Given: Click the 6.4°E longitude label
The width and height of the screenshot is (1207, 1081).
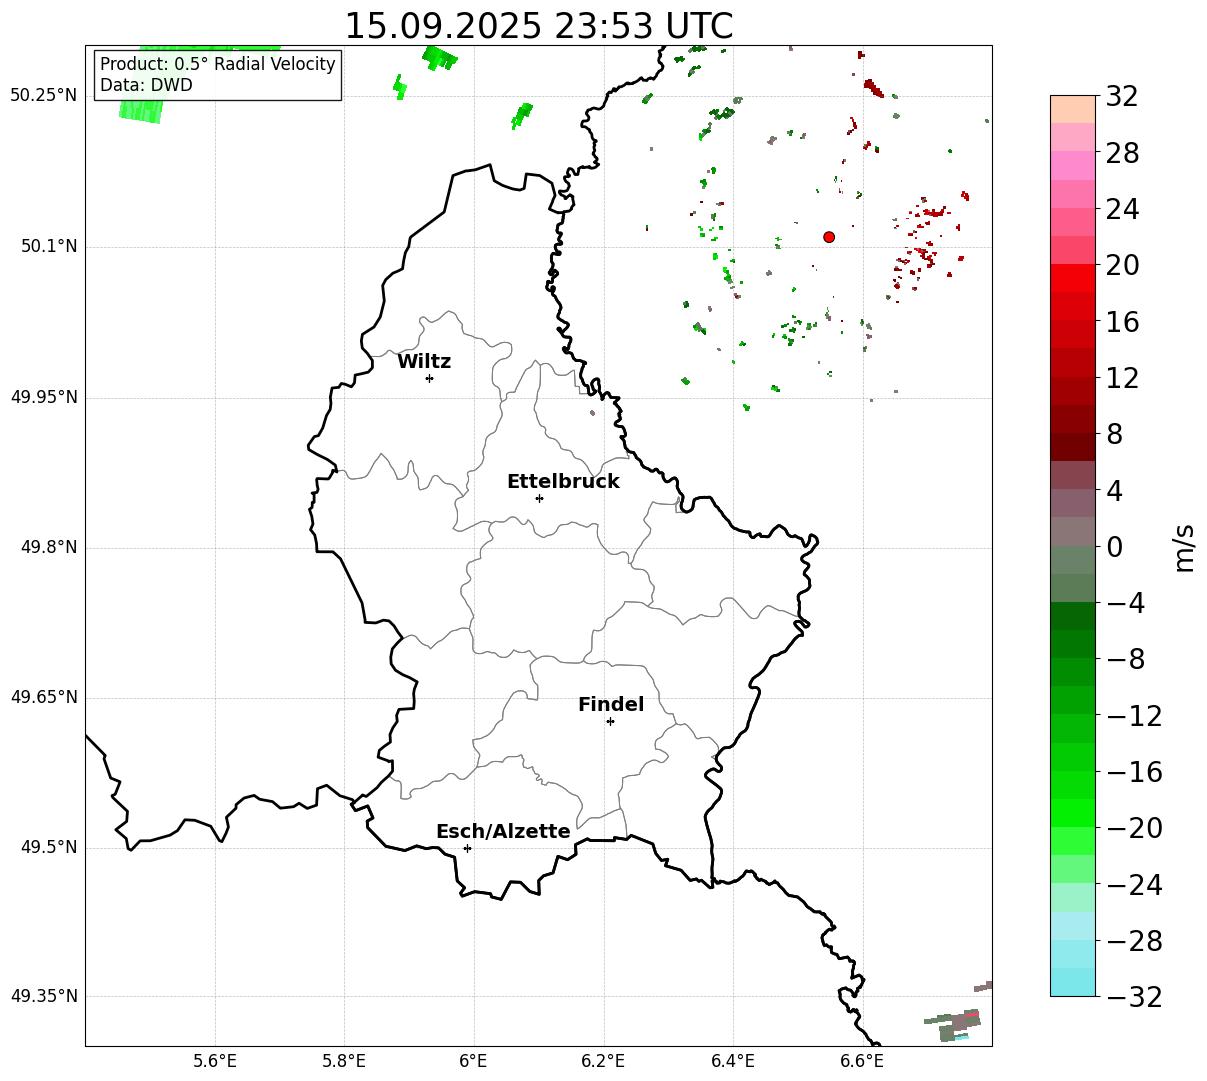Looking at the screenshot, I should [732, 1061].
